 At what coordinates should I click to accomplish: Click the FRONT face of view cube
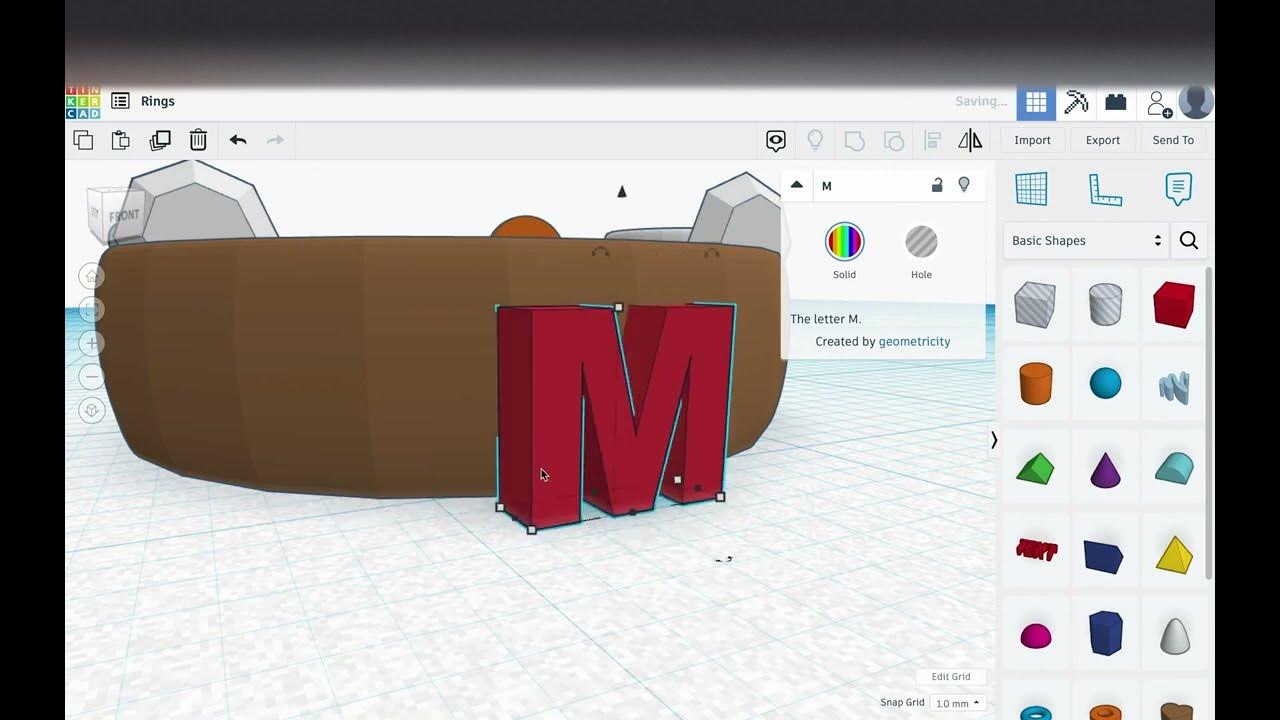click(x=122, y=214)
